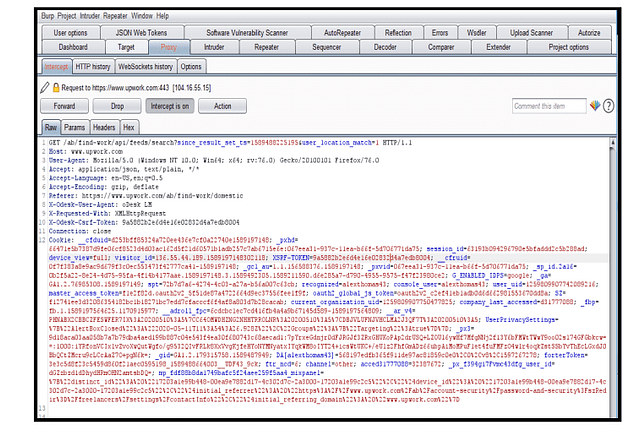Open the Errors tab

[440, 33]
